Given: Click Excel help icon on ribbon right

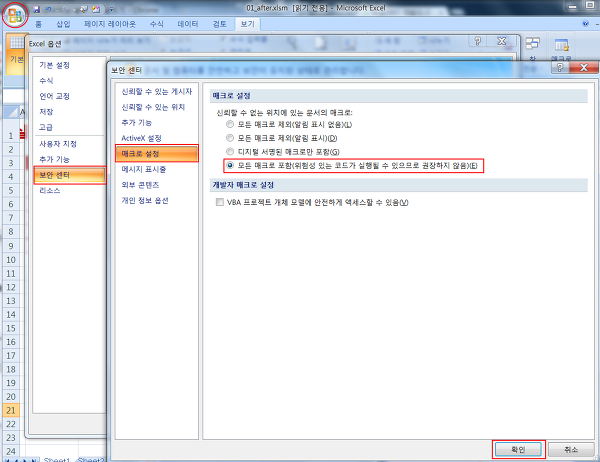Looking at the screenshot, I should click(x=585, y=24).
